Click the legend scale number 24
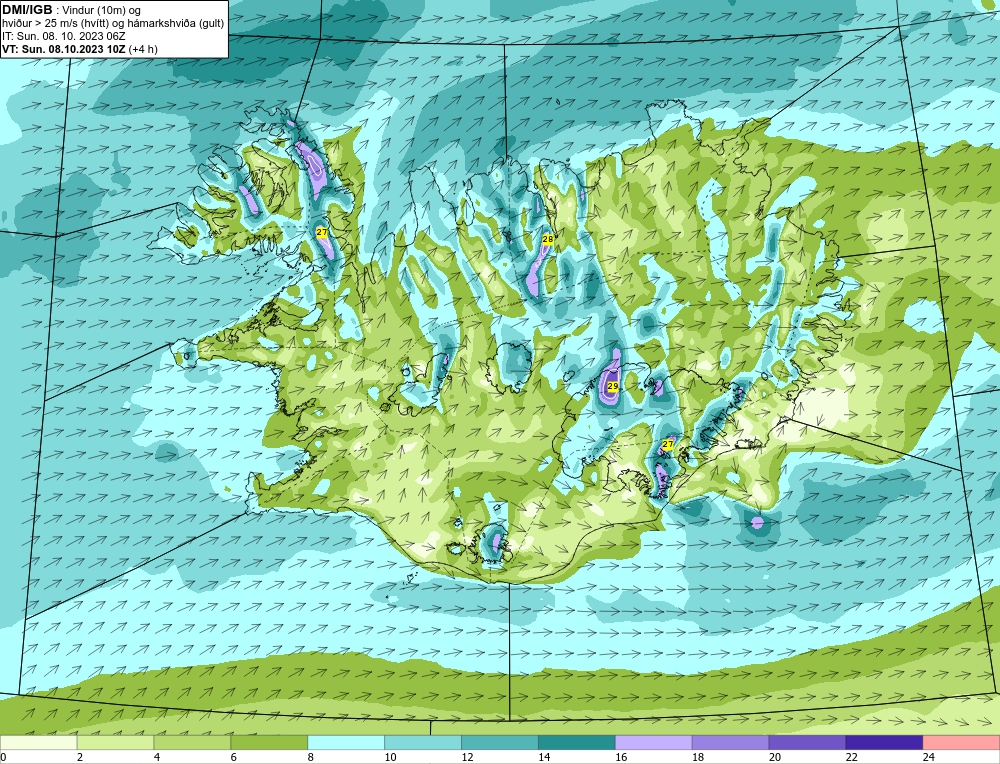The width and height of the screenshot is (1000, 764). click(929, 757)
